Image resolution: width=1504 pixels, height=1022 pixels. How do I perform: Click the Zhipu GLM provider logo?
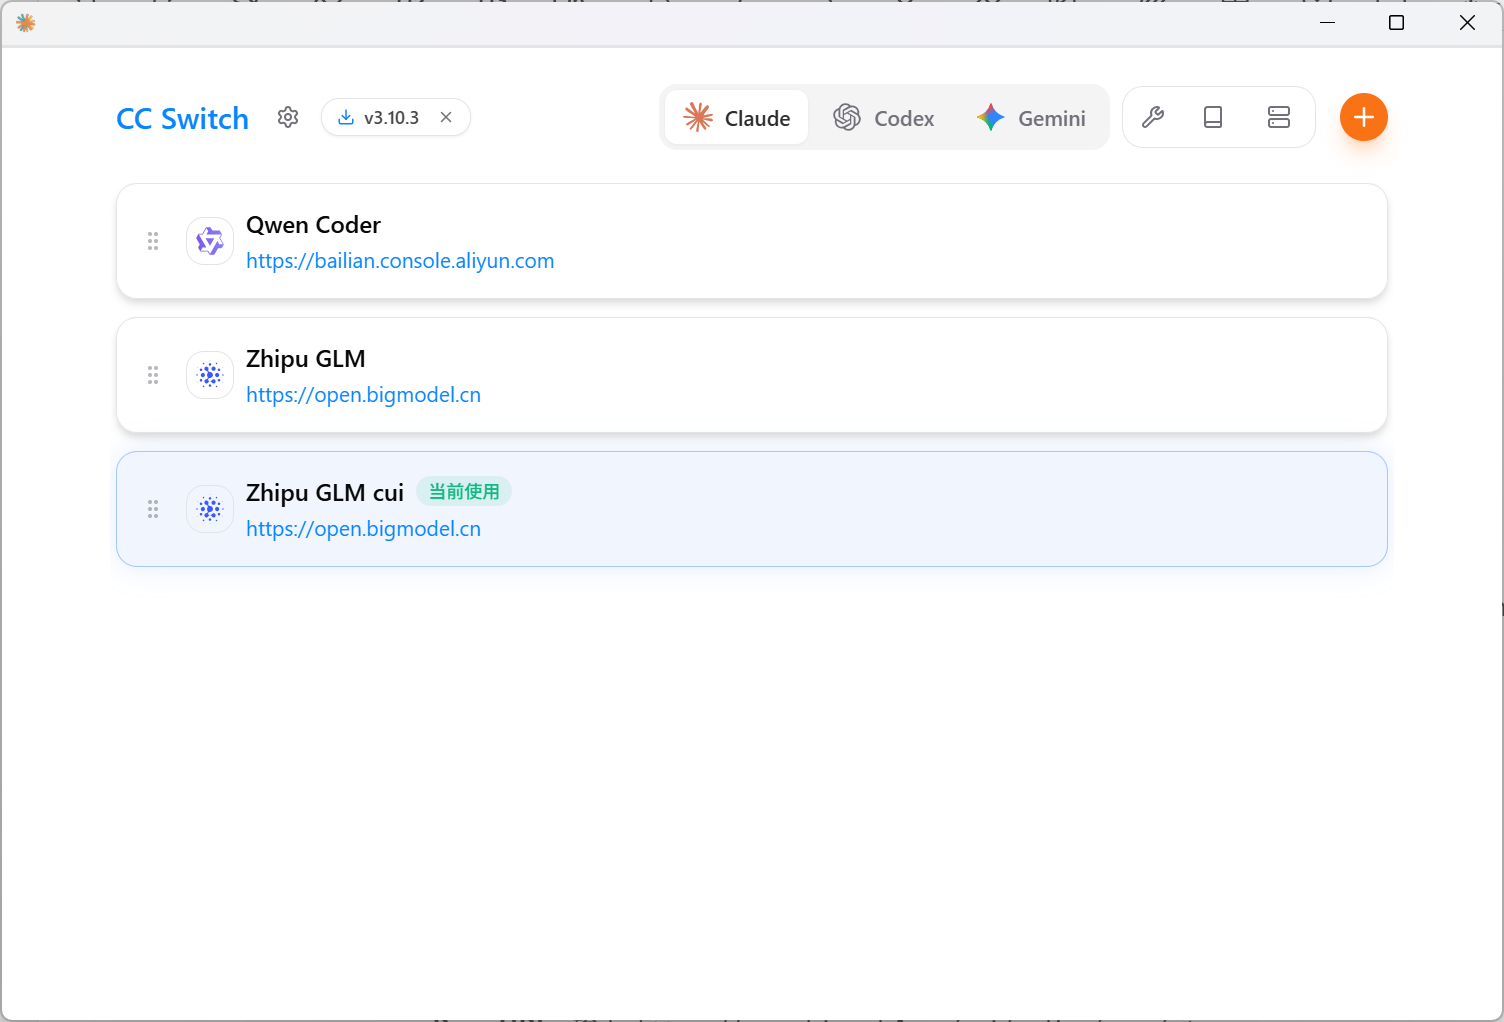(x=210, y=375)
